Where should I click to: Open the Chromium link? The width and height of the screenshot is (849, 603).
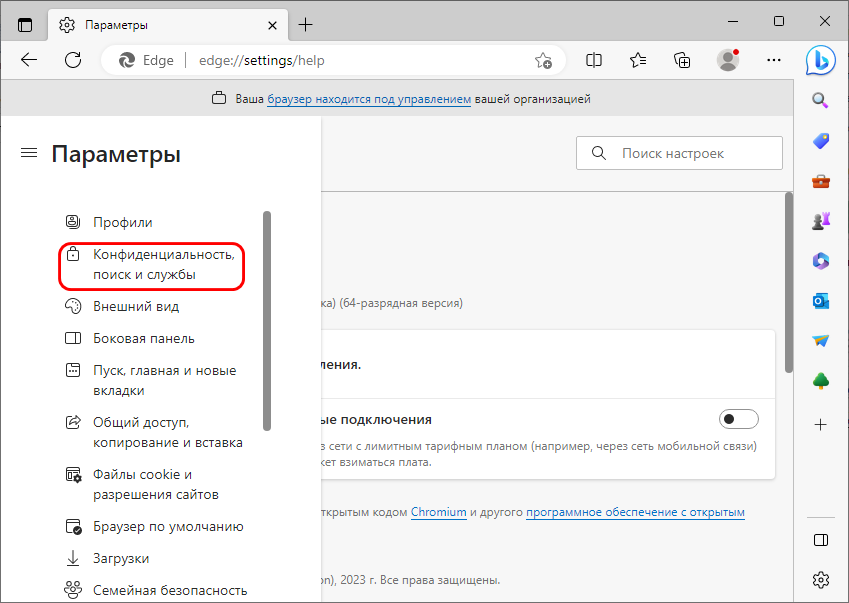tap(439, 512)
